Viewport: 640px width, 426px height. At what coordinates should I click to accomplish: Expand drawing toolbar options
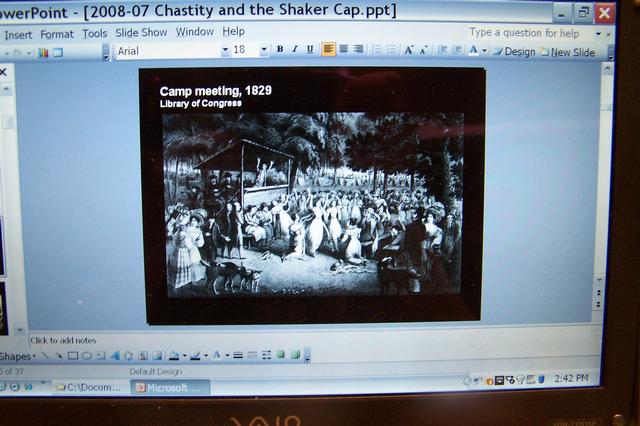click(307, 356)
